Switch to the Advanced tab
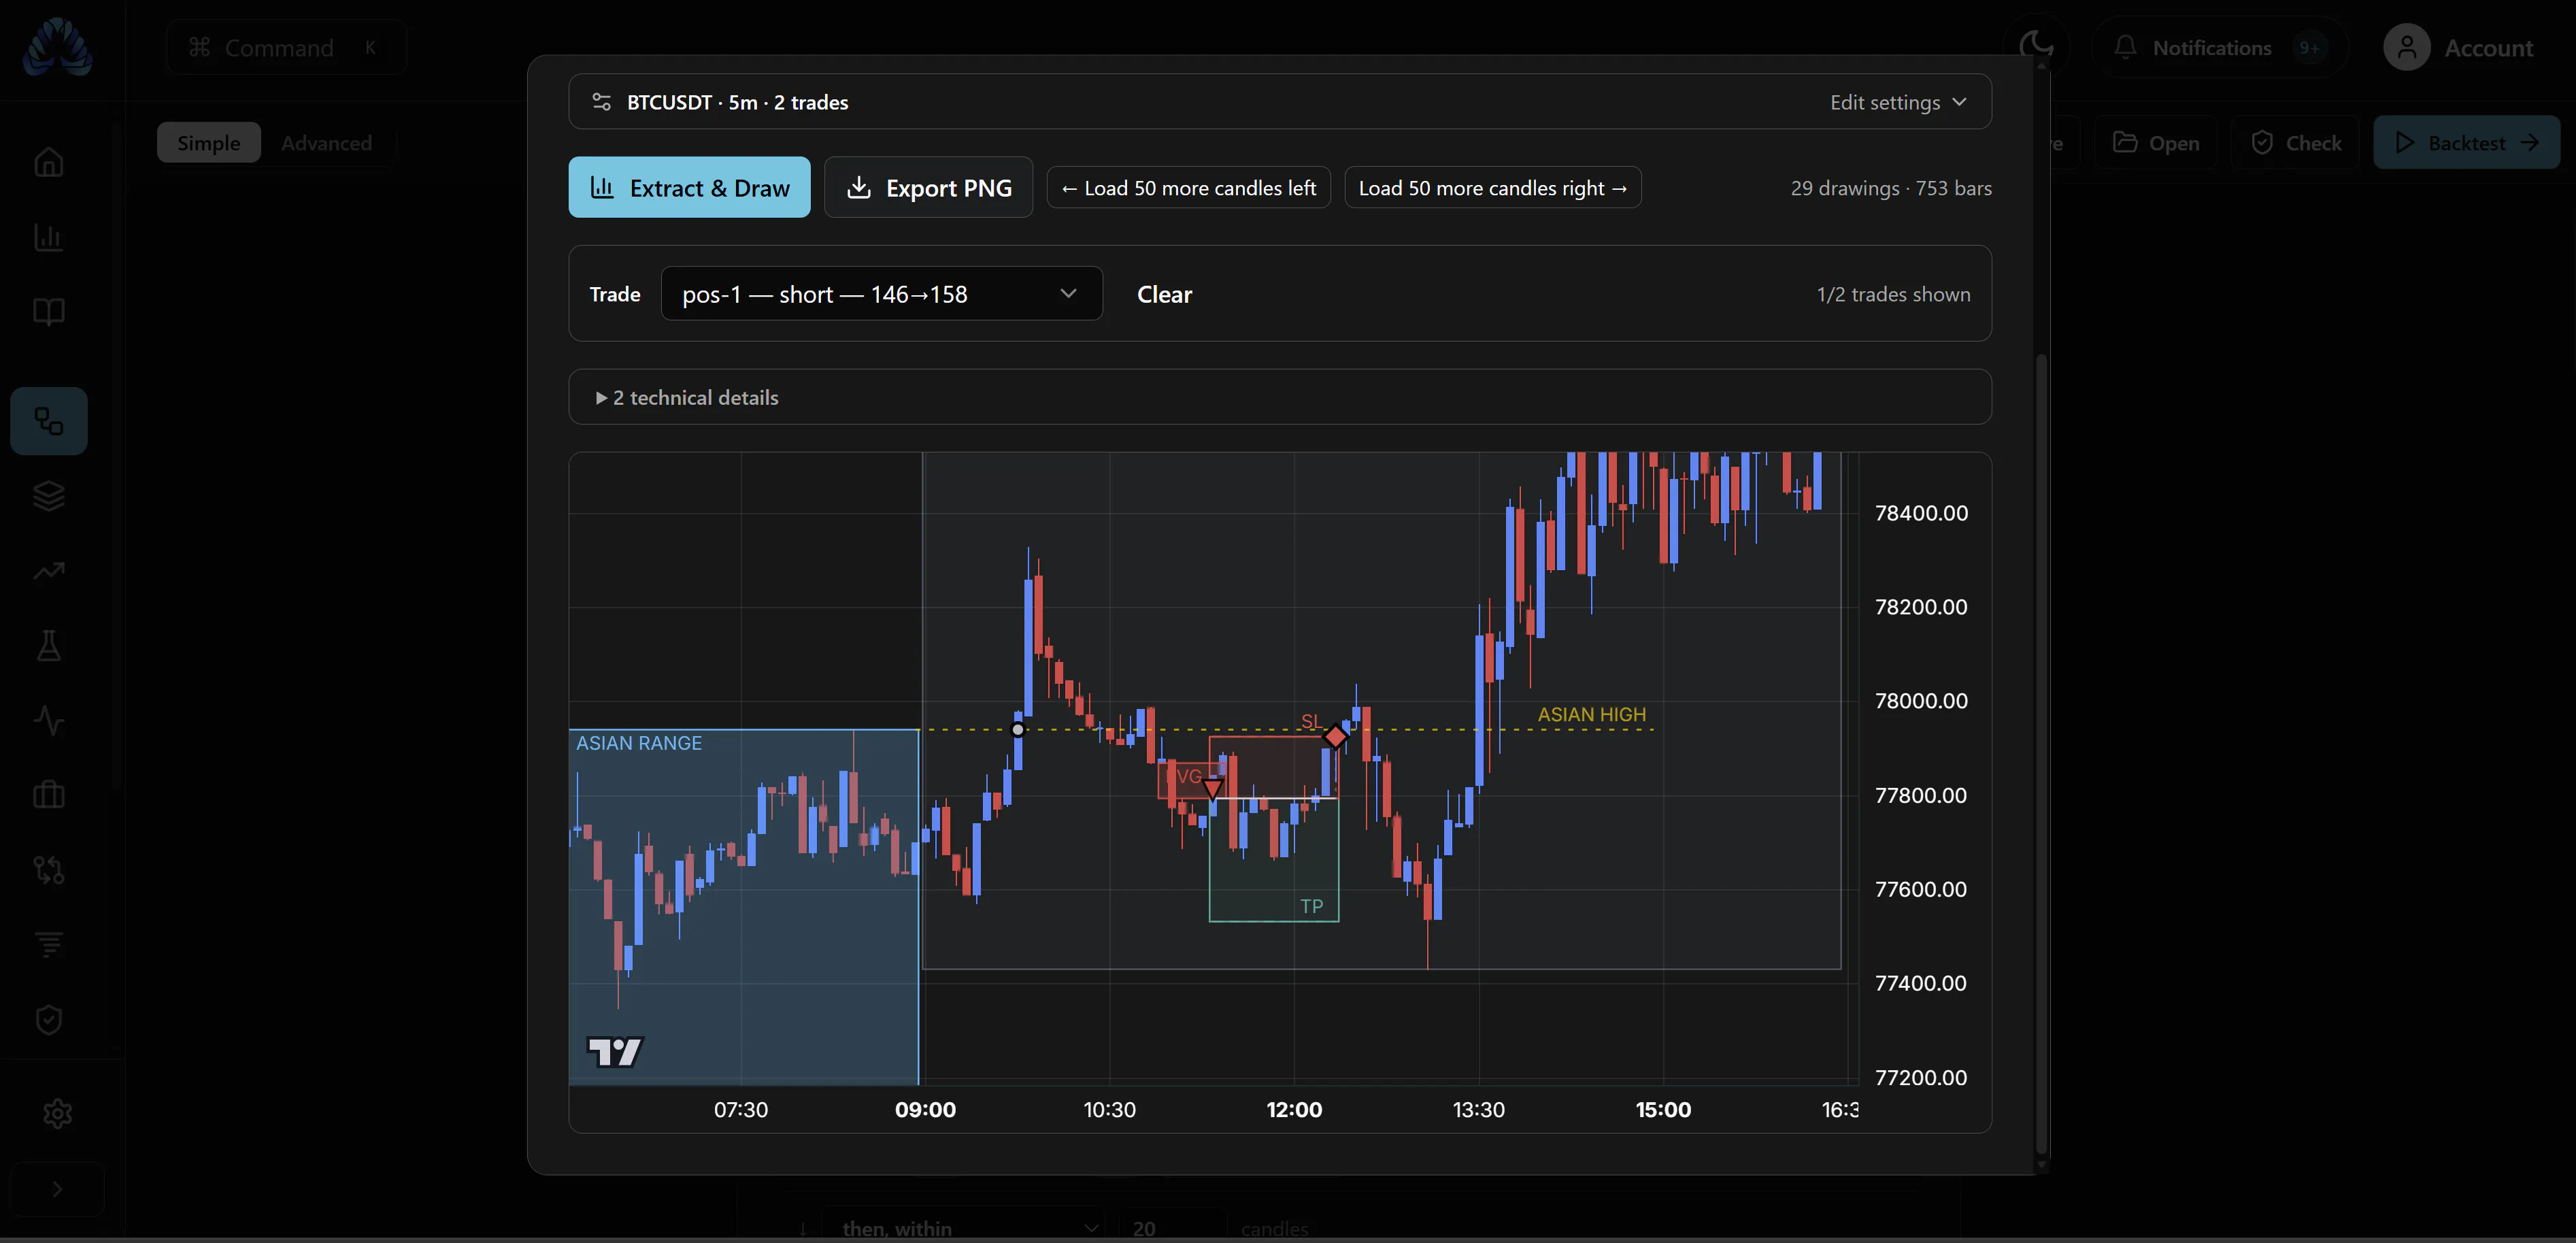The height and width of the screenshot is (1243, 2576). pyautogui.click(x=326, y=143)
